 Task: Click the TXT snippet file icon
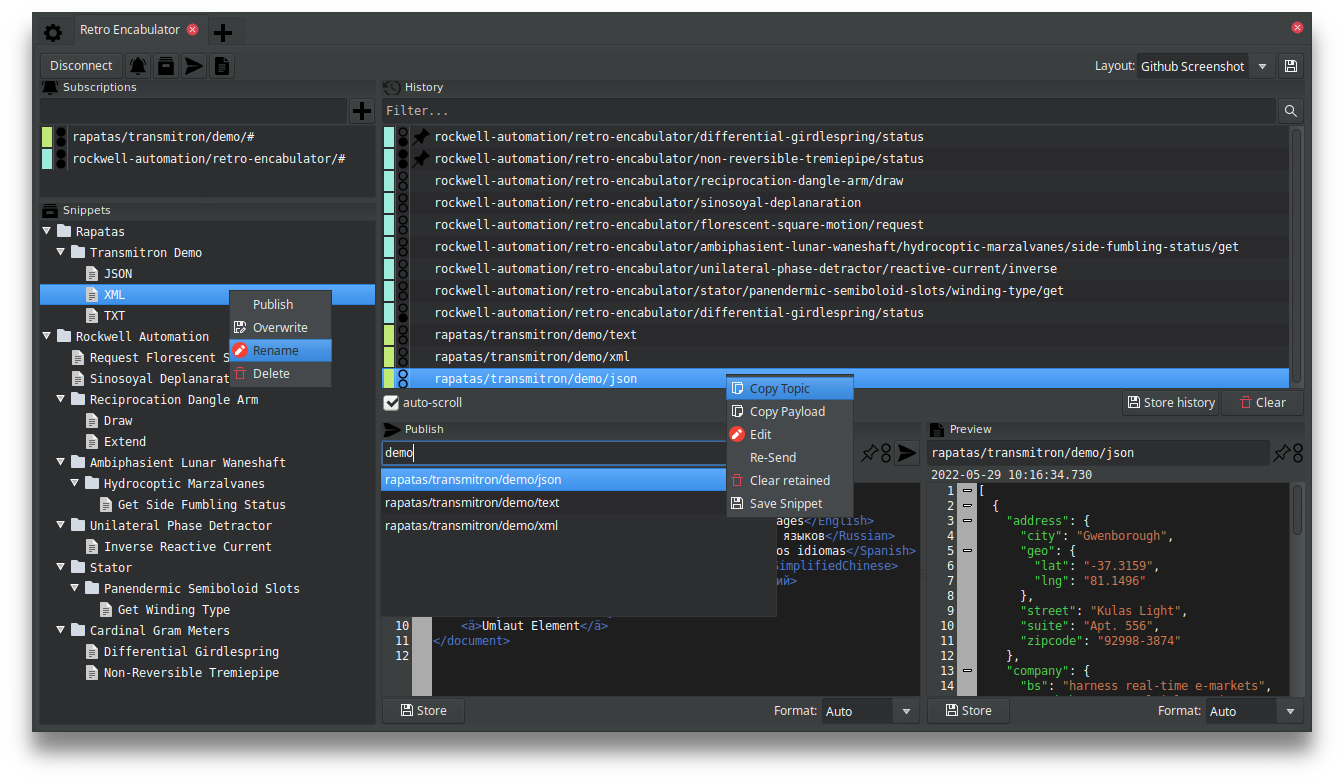[93, 315]
